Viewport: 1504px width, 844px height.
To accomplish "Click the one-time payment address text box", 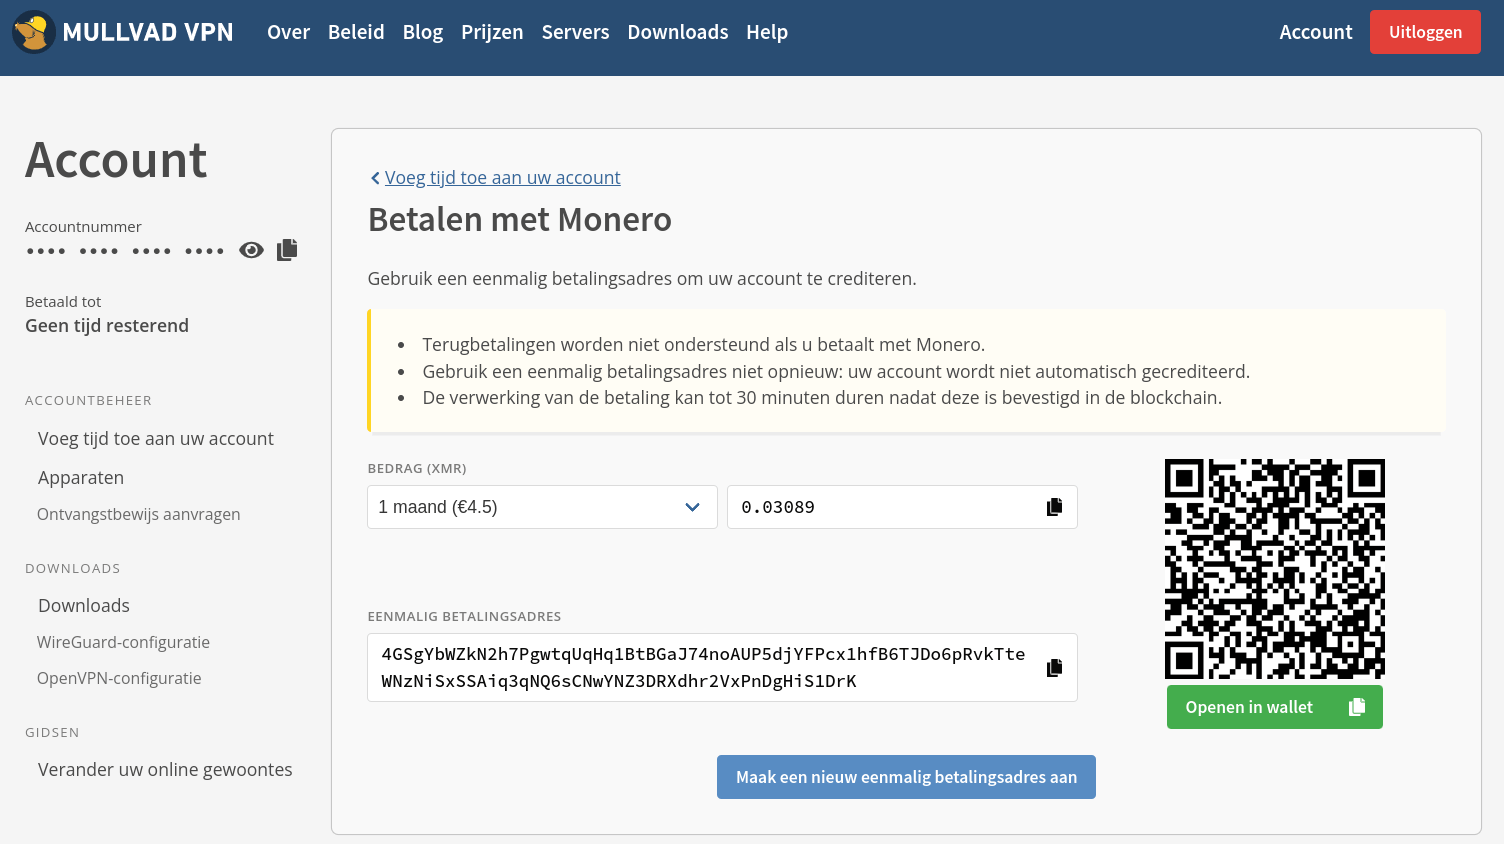I will (722, 667).
